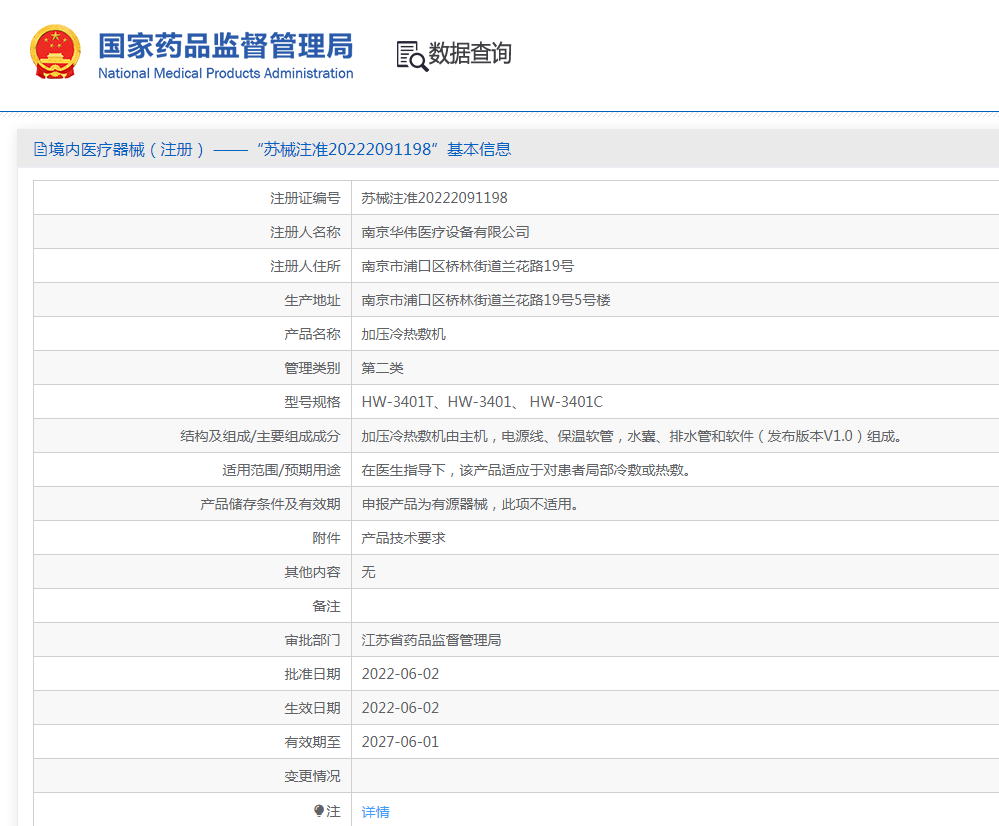This screenshot has height=826, width=999.
Task: Click address 南京市浦口区桥林街道兰花路19号
Action: point(467,266)
